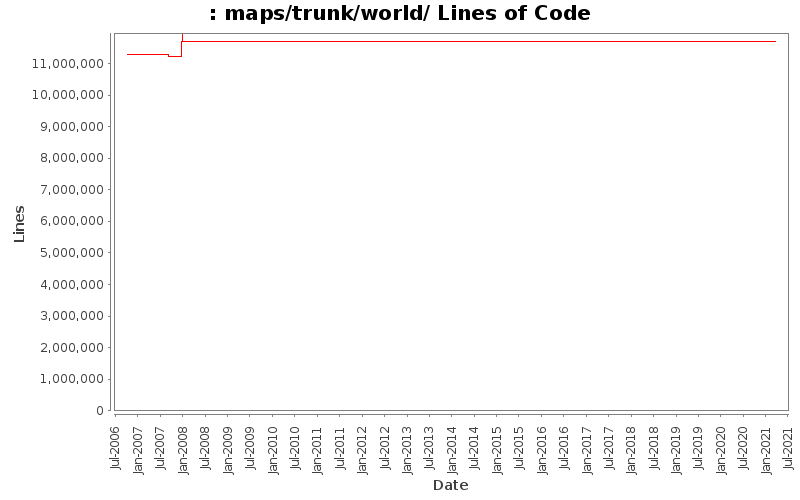Screen dimensions: 800x500
Task: Click the Jan-2007 date label
Action: point(138,450)
